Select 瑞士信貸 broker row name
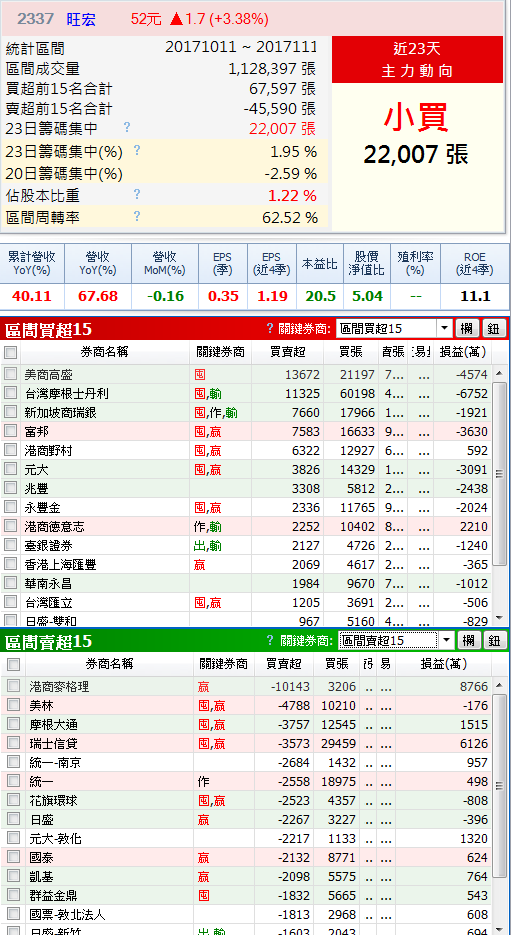Viewport: 511px width, 935px height. (x=53, y=744)
